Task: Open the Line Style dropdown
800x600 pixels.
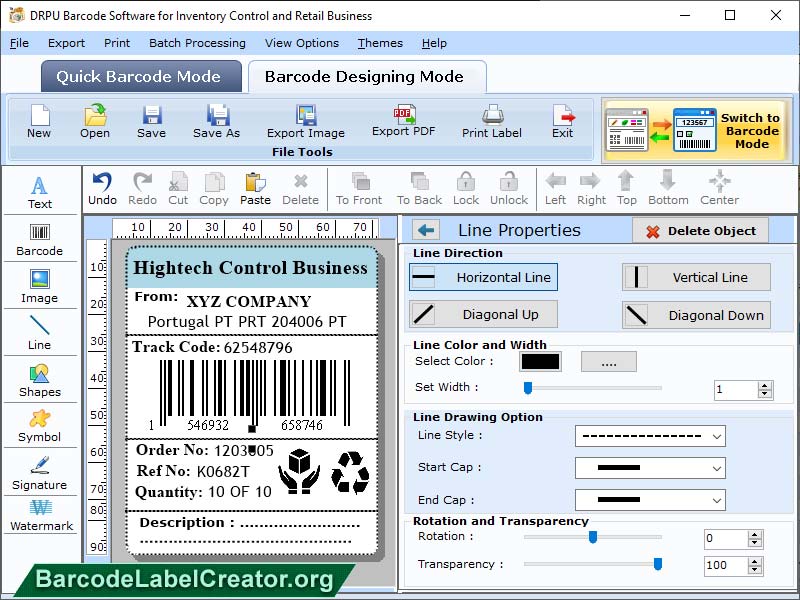Action: pos(650,437)
